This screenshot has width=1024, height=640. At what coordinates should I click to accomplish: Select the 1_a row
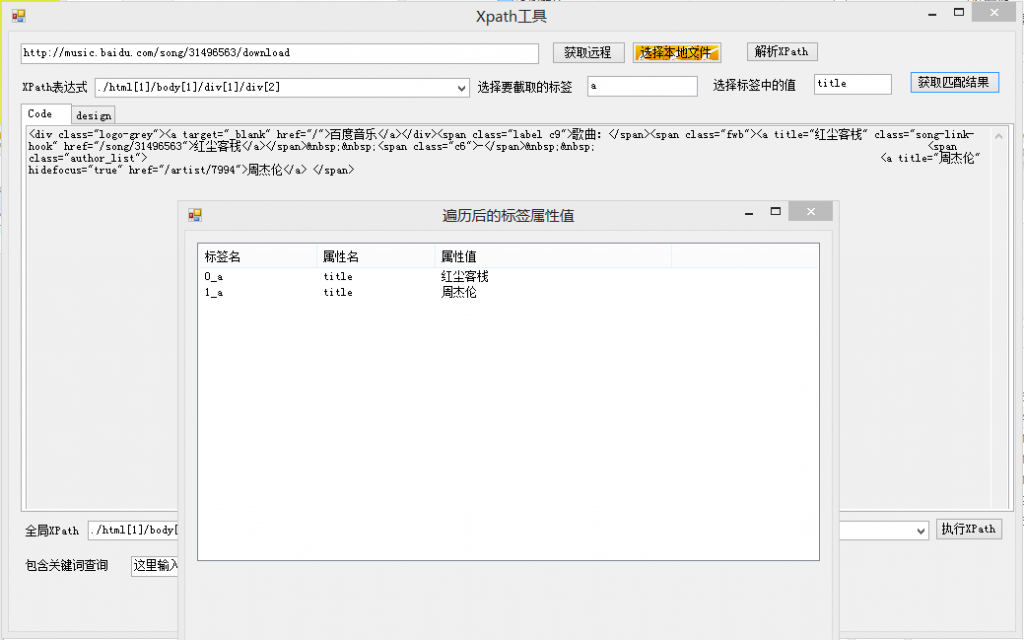point(508,293)
